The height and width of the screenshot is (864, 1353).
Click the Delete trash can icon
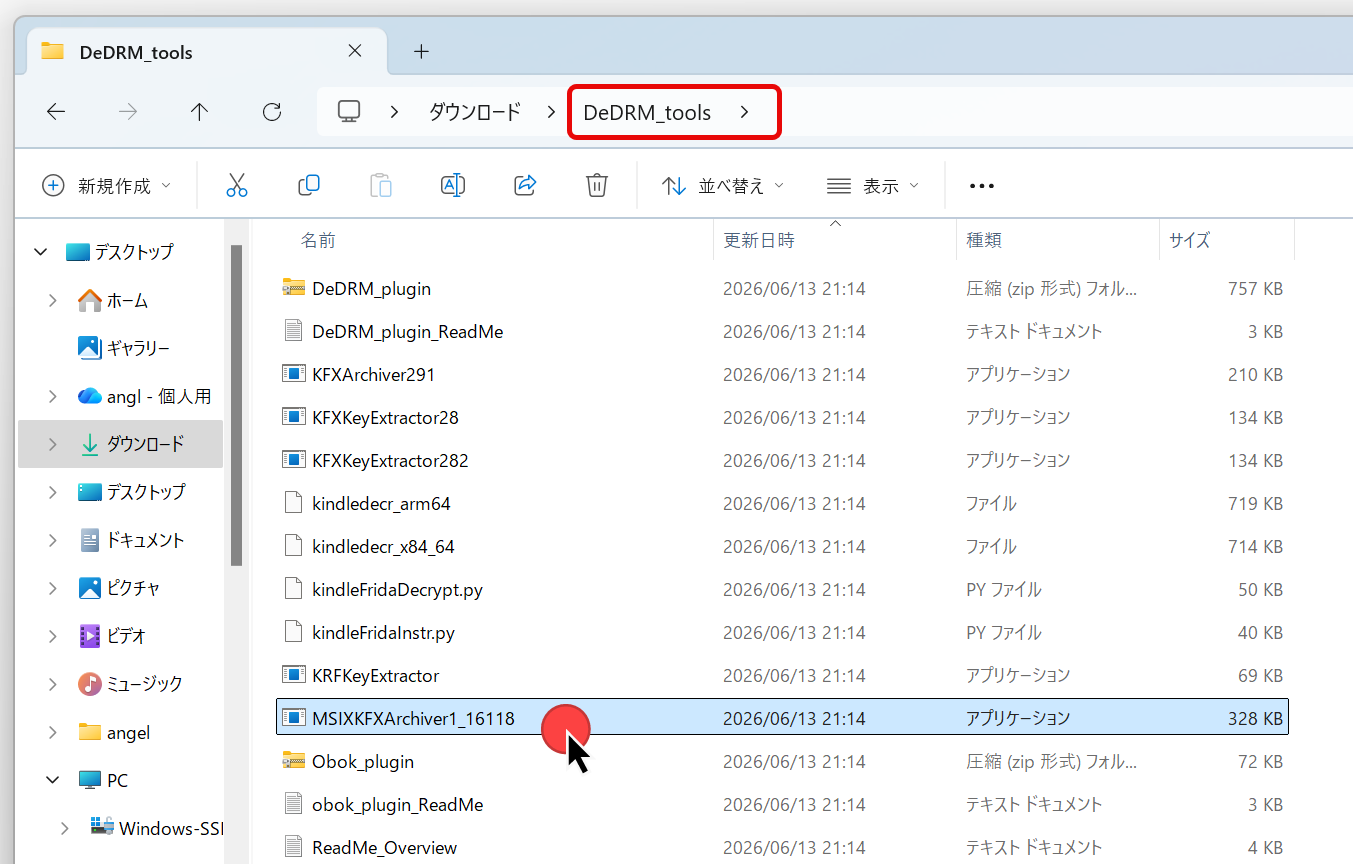(597, 185)
